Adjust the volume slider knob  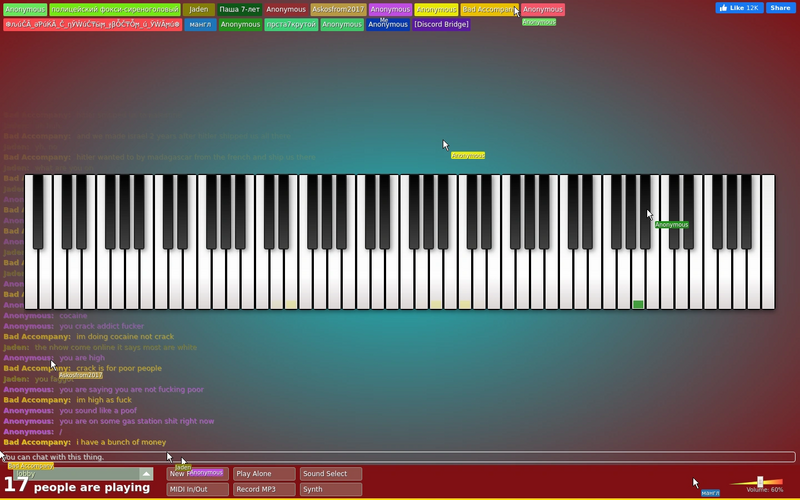[x=760, y=482]
